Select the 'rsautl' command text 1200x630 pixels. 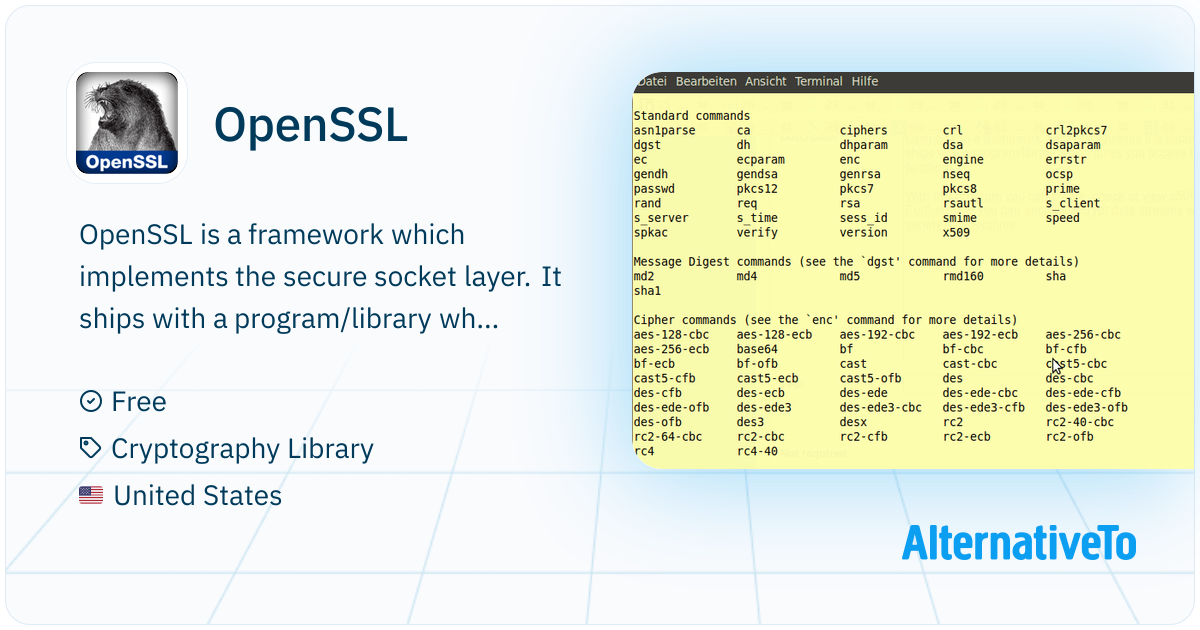[963, 203]
